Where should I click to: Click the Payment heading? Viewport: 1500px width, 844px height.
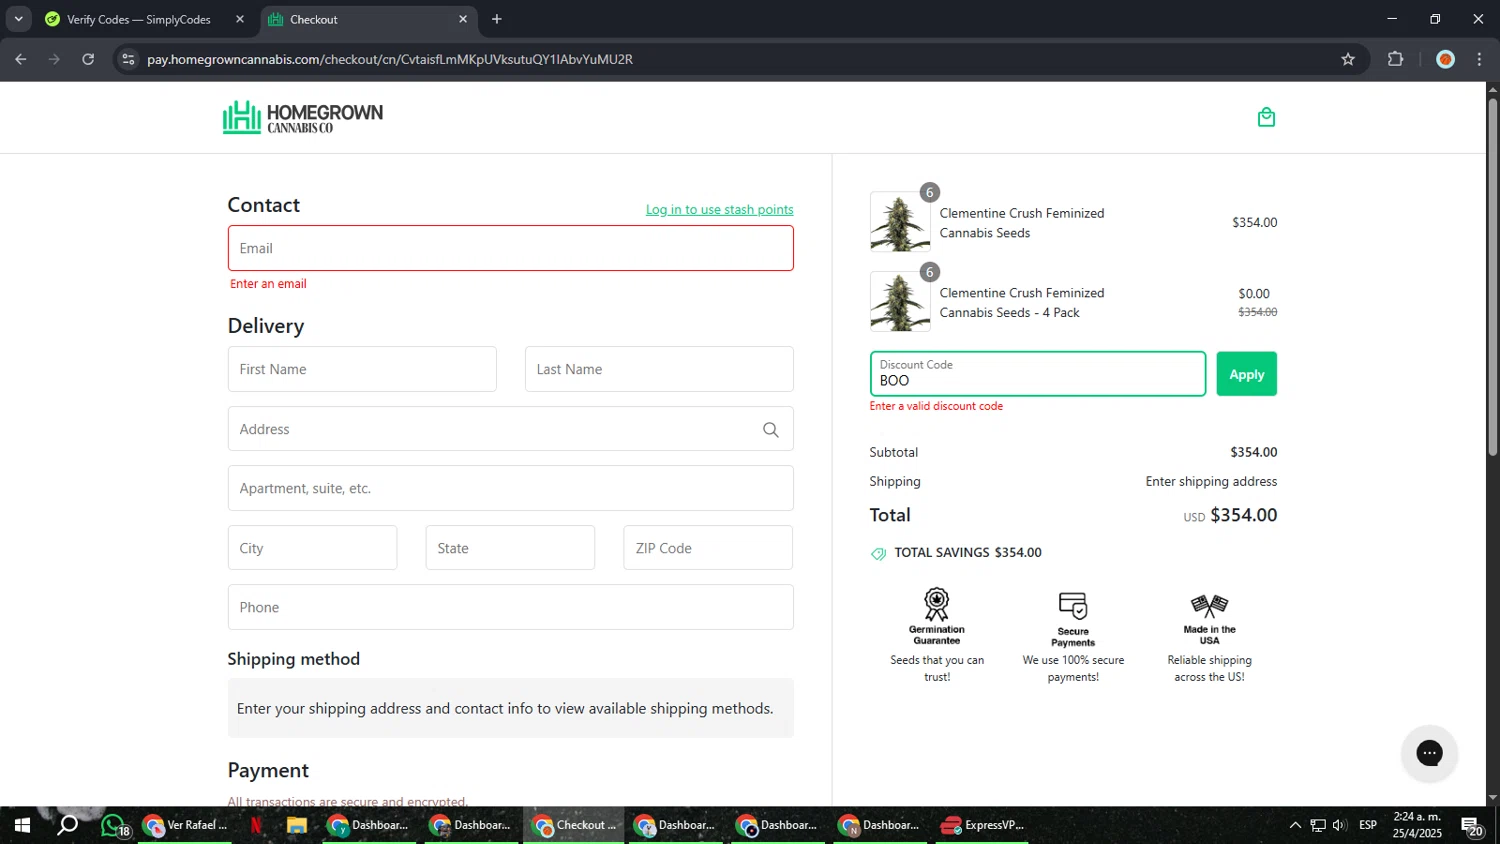pyautogui.click(x=268, y=770)
